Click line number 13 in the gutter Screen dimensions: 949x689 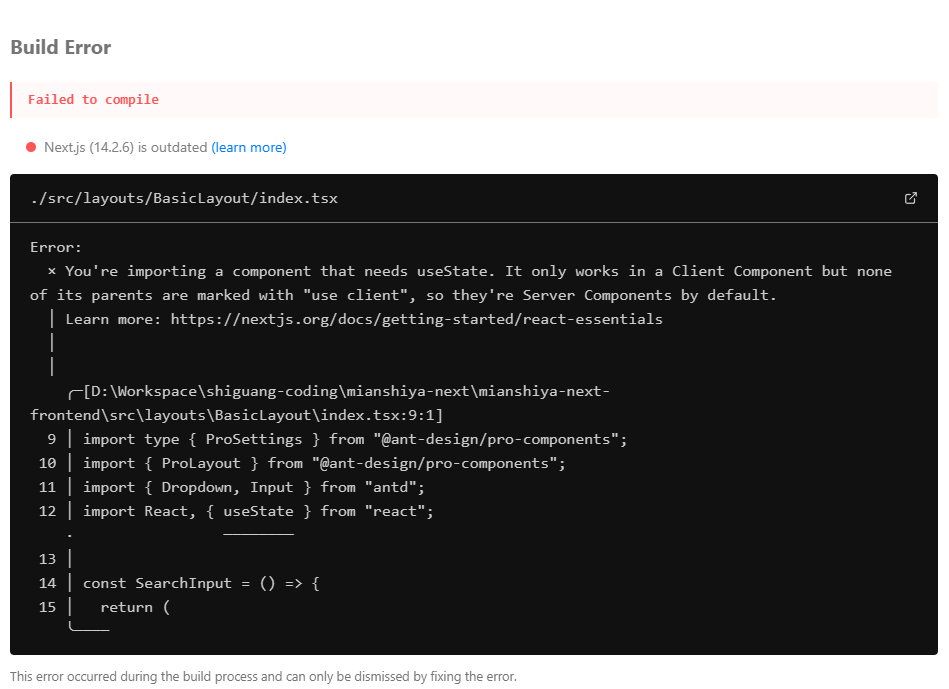coord(47,559)
